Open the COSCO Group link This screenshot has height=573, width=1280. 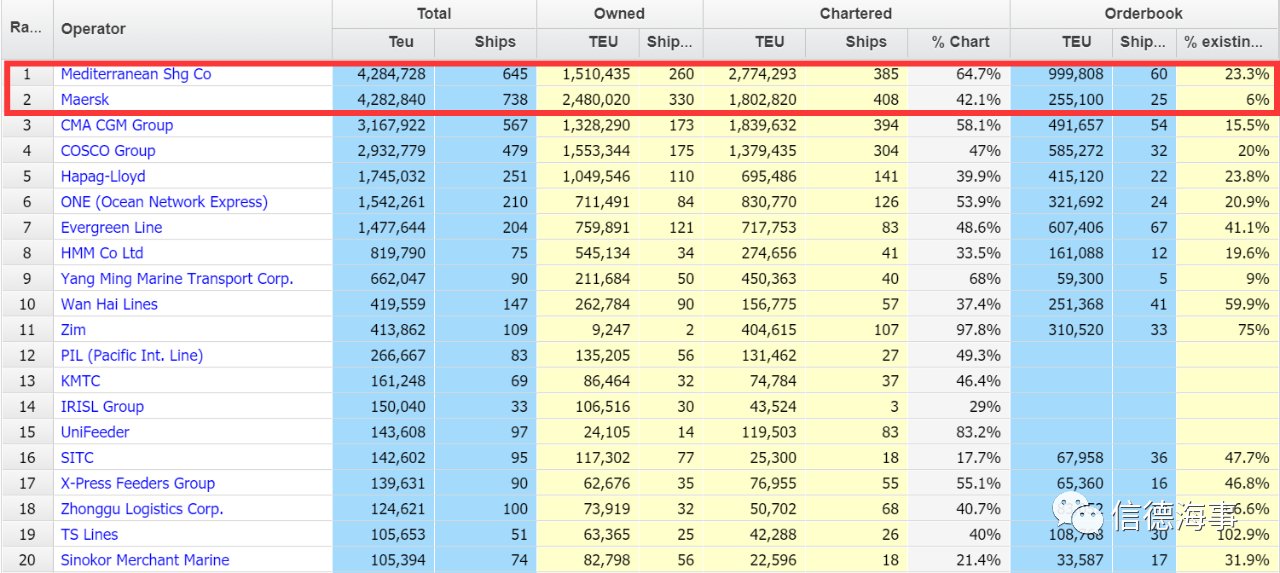[x=108, y=151]
